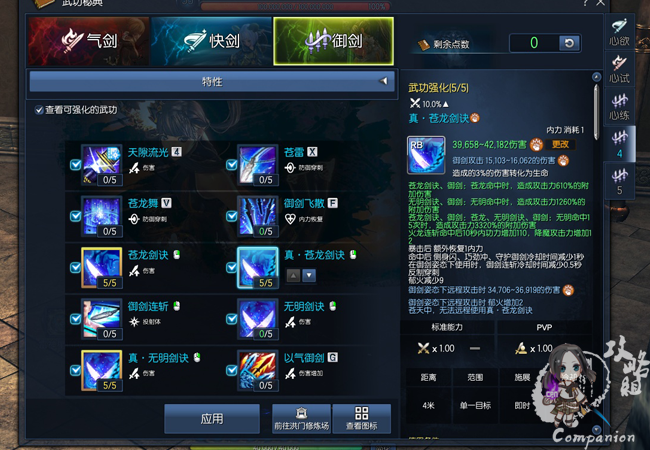Toggle 查看可强化的武功 checkbox
Viewport: 650px width, 450px height.
point(39,110)
